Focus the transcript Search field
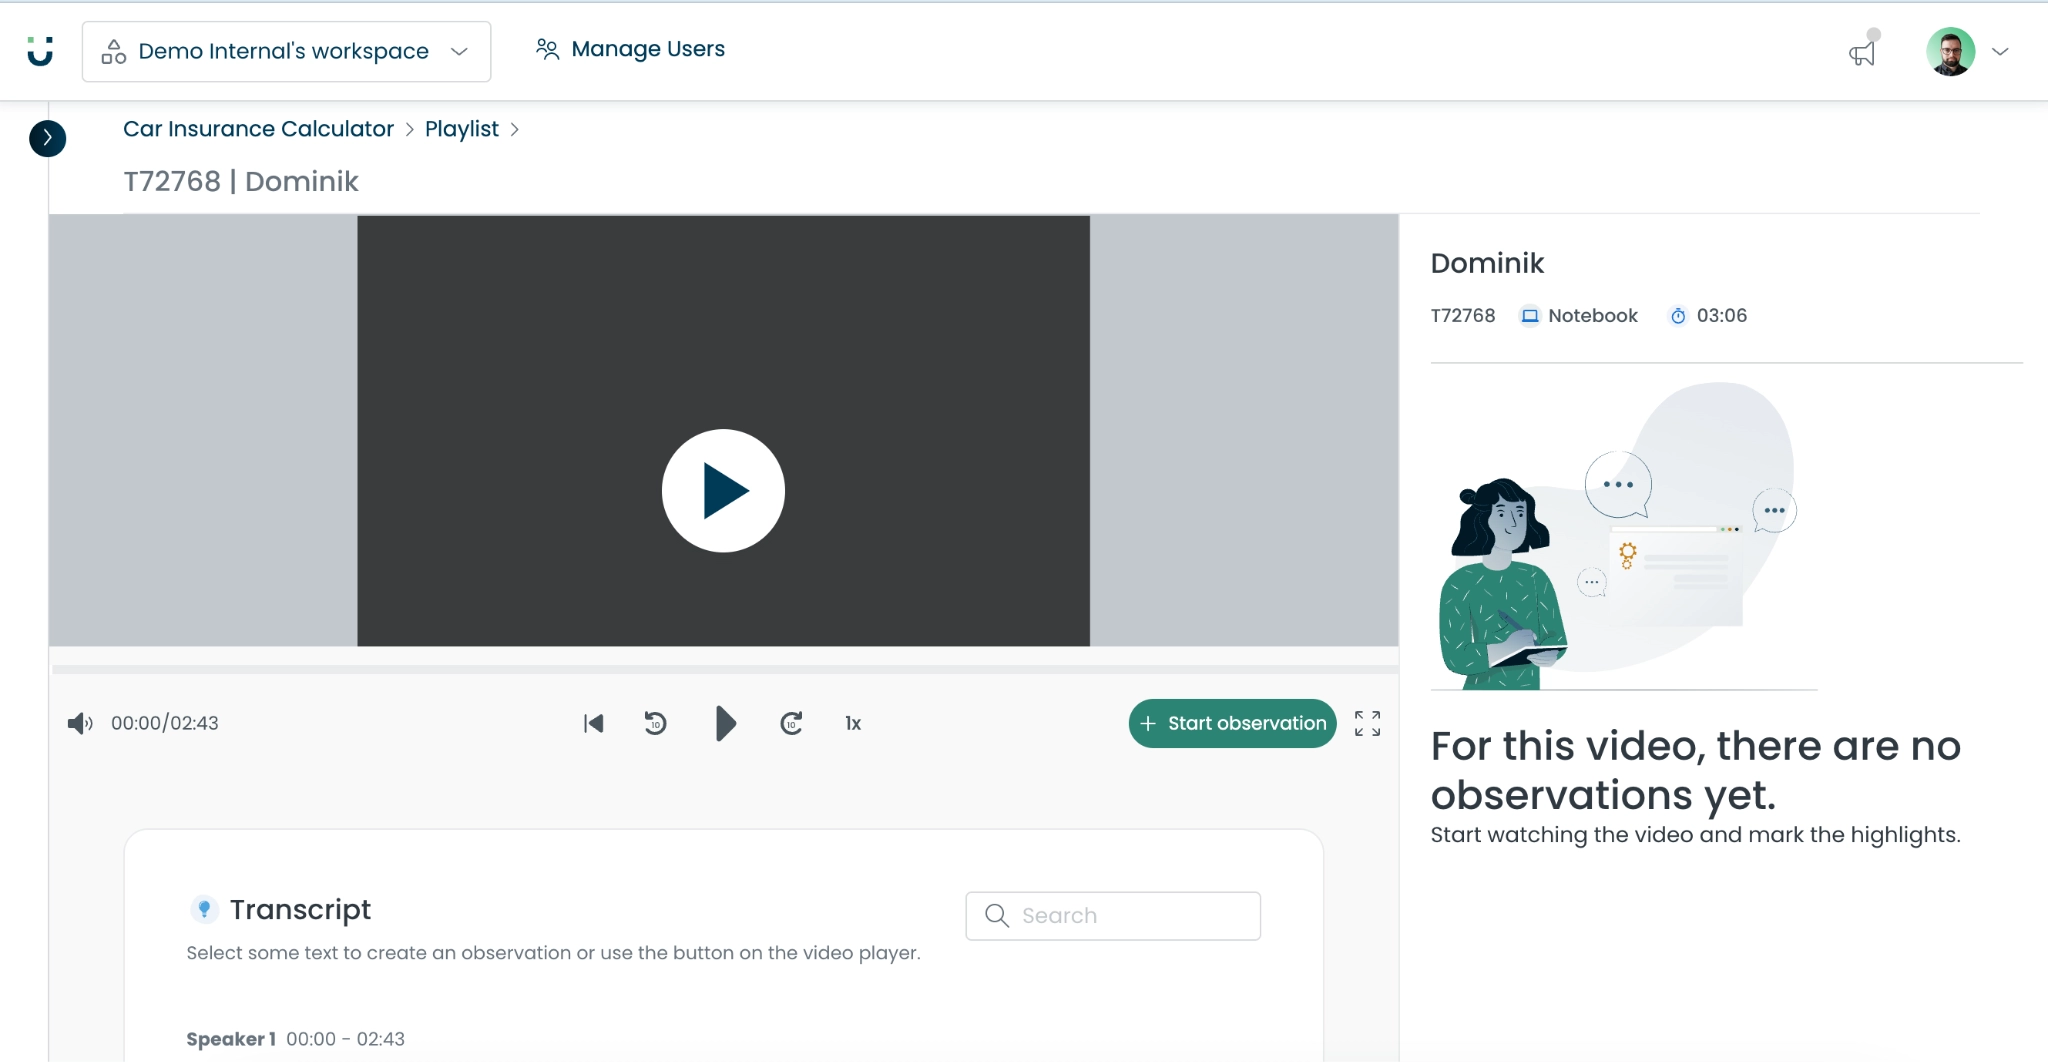The image size is (2048, 1062). 1113,916
